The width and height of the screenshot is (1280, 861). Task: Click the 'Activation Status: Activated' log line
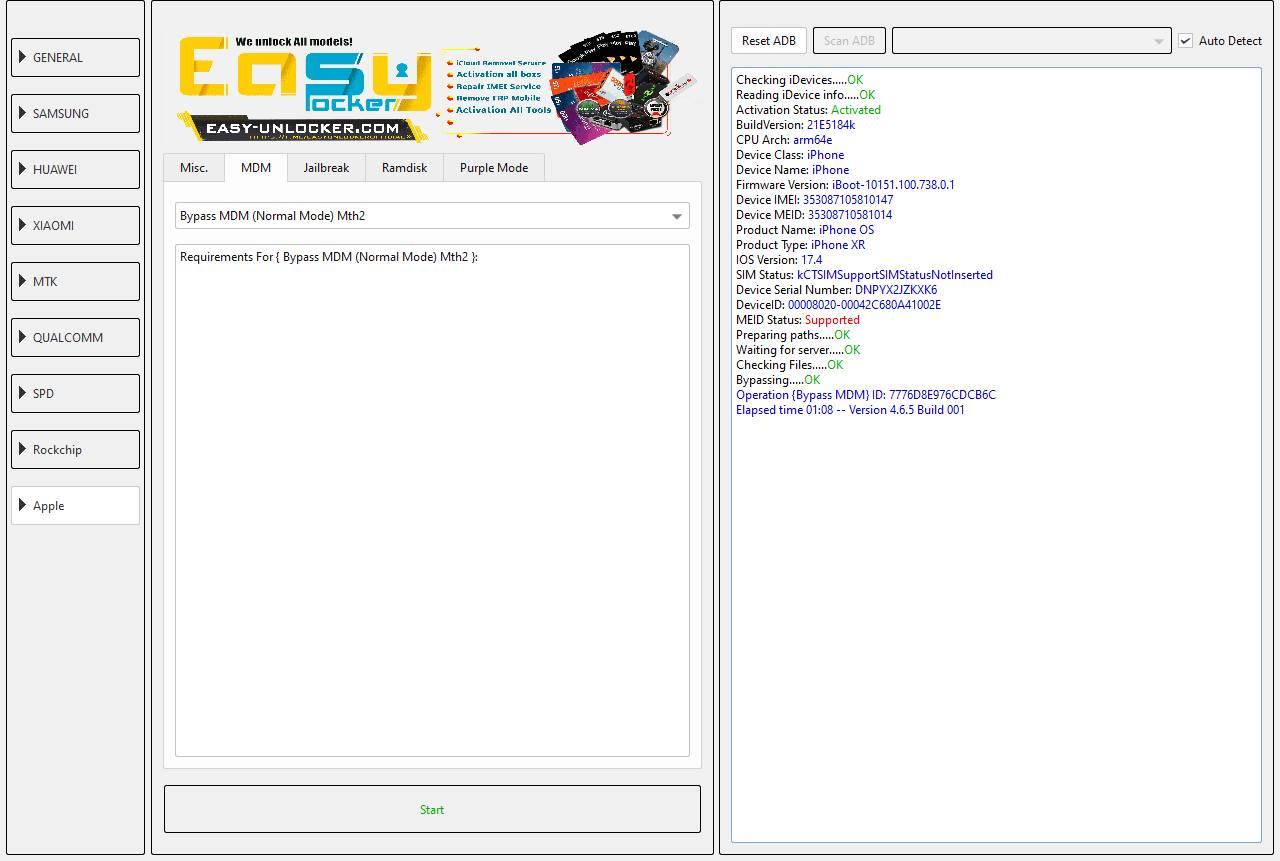click(x=808, y=110)
